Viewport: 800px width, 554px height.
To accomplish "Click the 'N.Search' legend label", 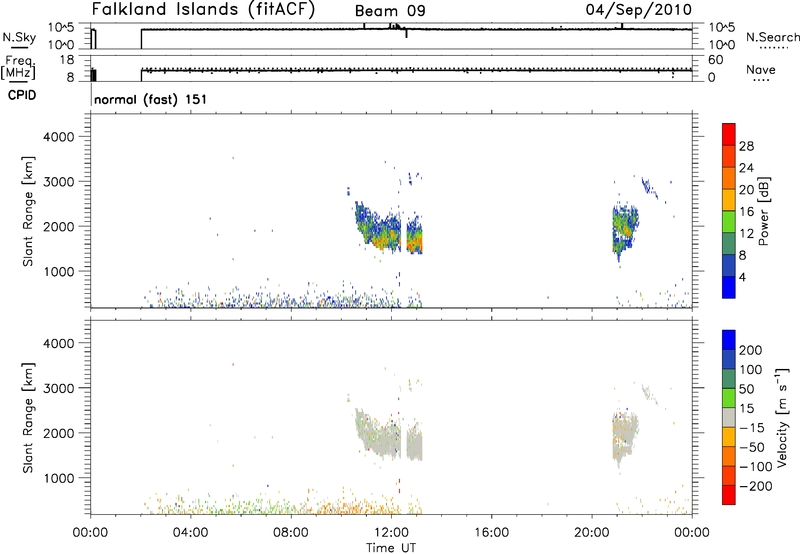I will pyautogui.click(x=772, y=37).
